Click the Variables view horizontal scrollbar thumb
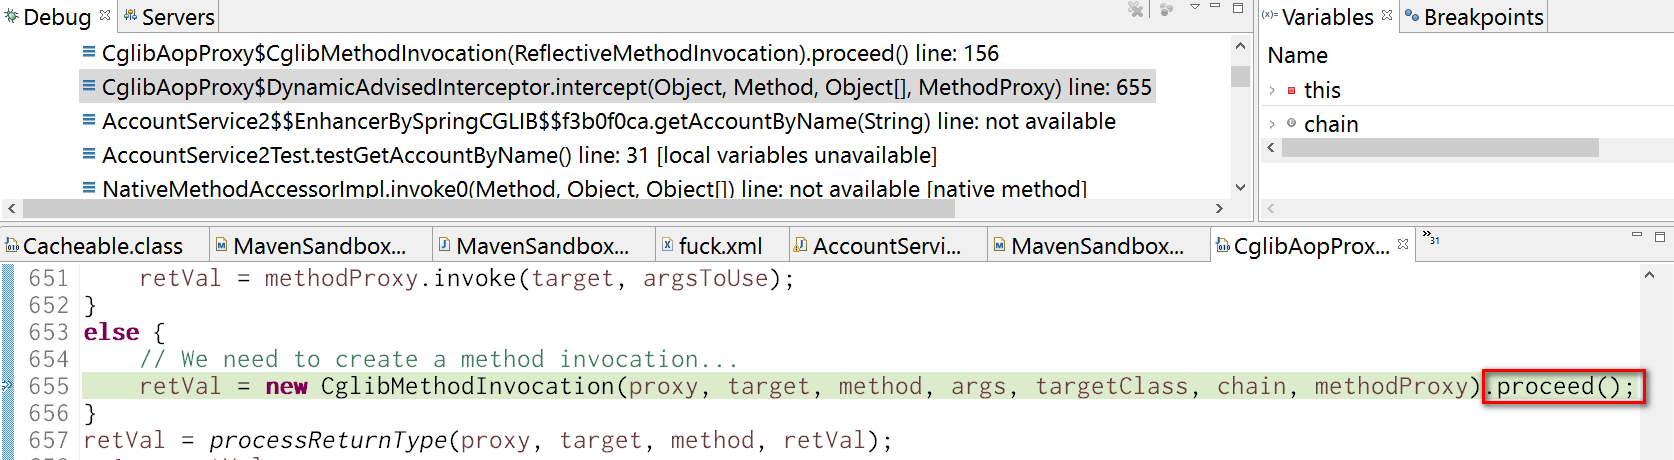The height and width of the screenshot is (460, 1674). pyautogui.click(x=1440, y=148)
